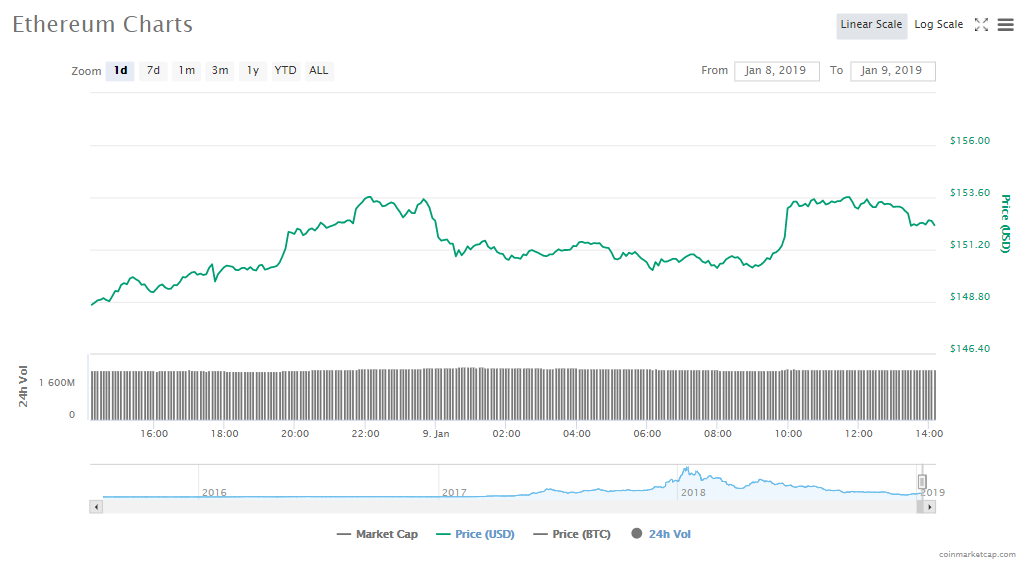Set zoom to 3m

219,71
